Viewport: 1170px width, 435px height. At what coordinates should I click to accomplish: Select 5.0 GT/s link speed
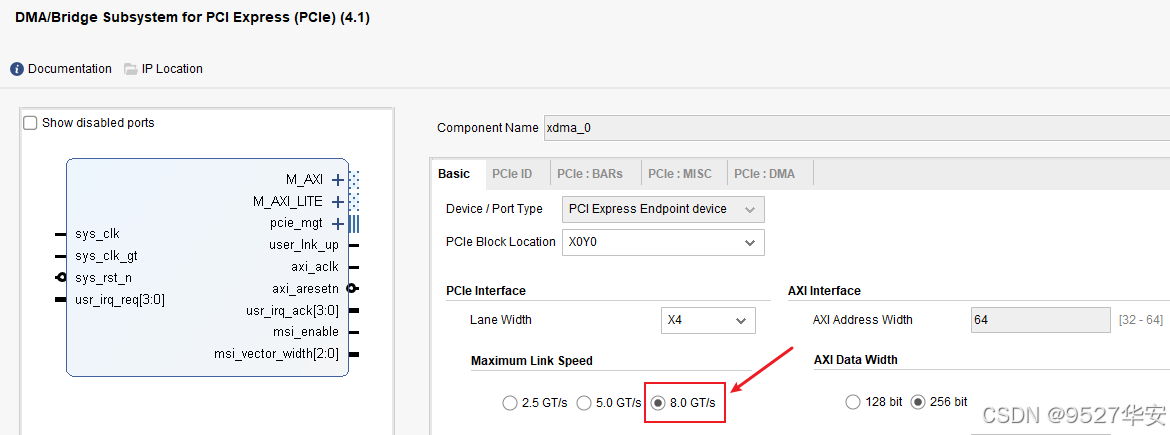[584, 403]
